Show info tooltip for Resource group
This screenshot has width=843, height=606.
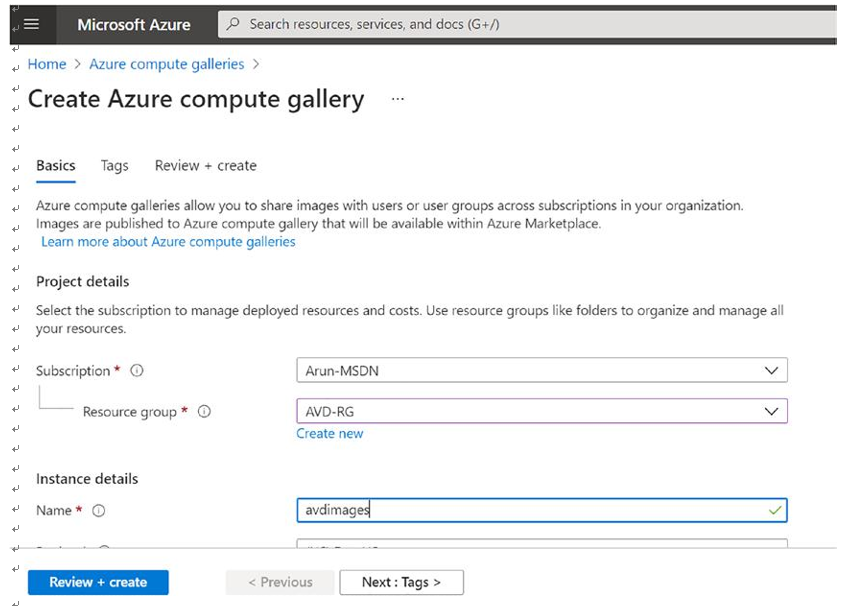coord(204,411)
